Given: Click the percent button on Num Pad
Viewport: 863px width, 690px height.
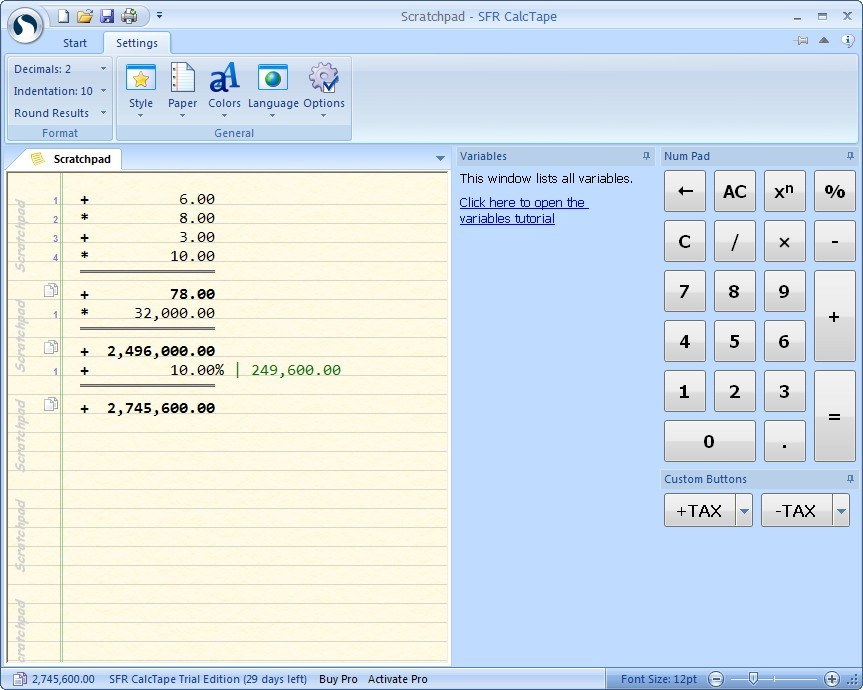Looking at the screenshot, I should pos(834,191).
